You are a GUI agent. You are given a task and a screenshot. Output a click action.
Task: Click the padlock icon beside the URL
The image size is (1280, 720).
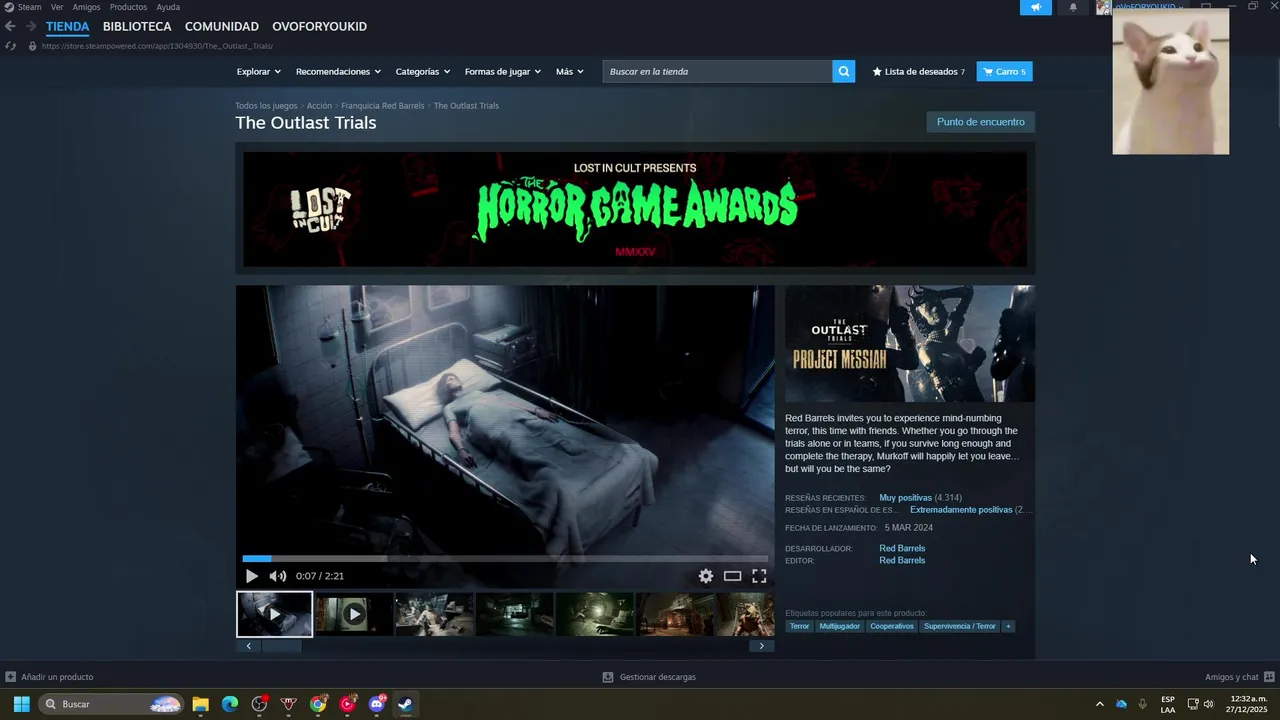tap(33, 46)
